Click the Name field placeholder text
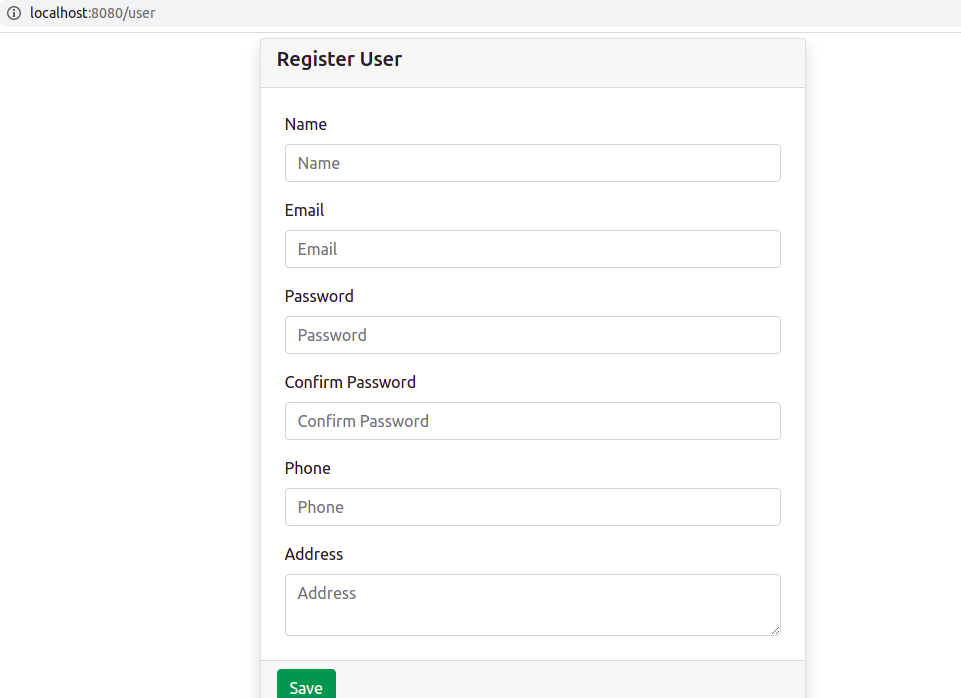 click(318, 163)
